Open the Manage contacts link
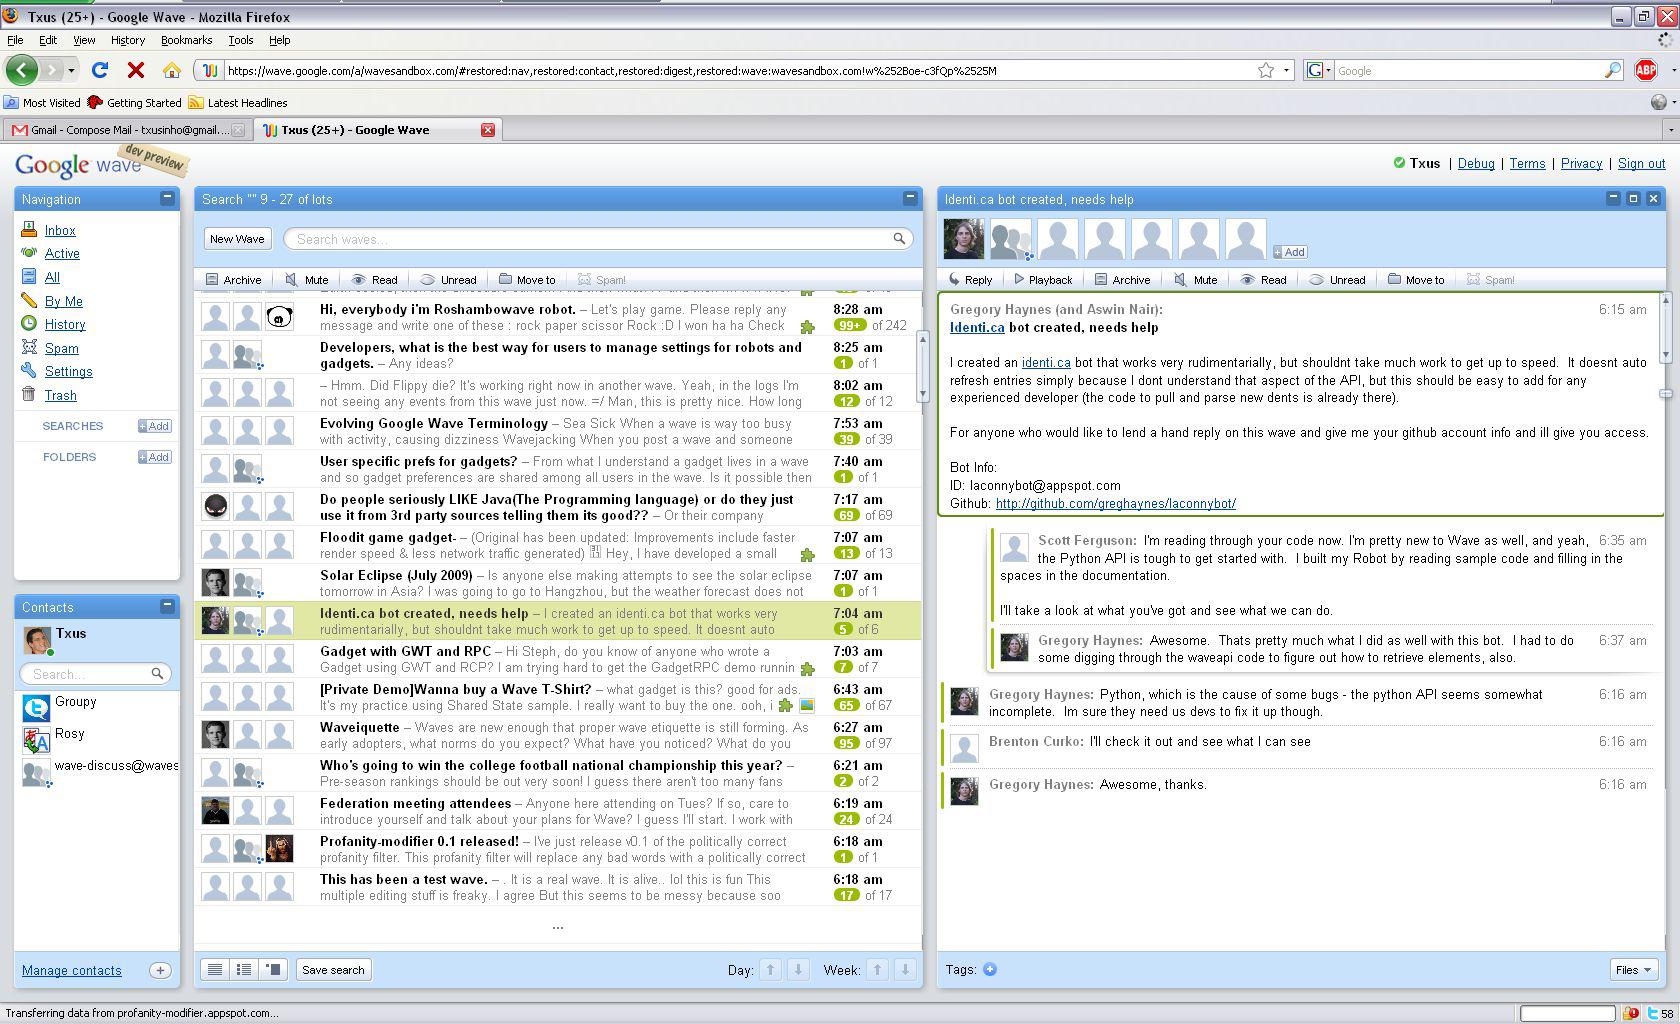The width and height of the screenshot is (1680, 1024). pyautogui.click(x=72, y=970)
